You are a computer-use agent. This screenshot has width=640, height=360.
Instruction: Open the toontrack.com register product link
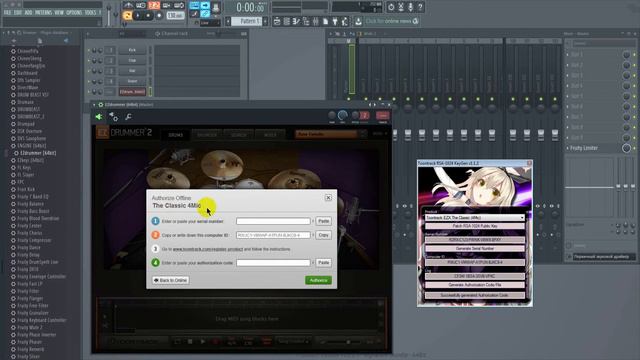208,249
